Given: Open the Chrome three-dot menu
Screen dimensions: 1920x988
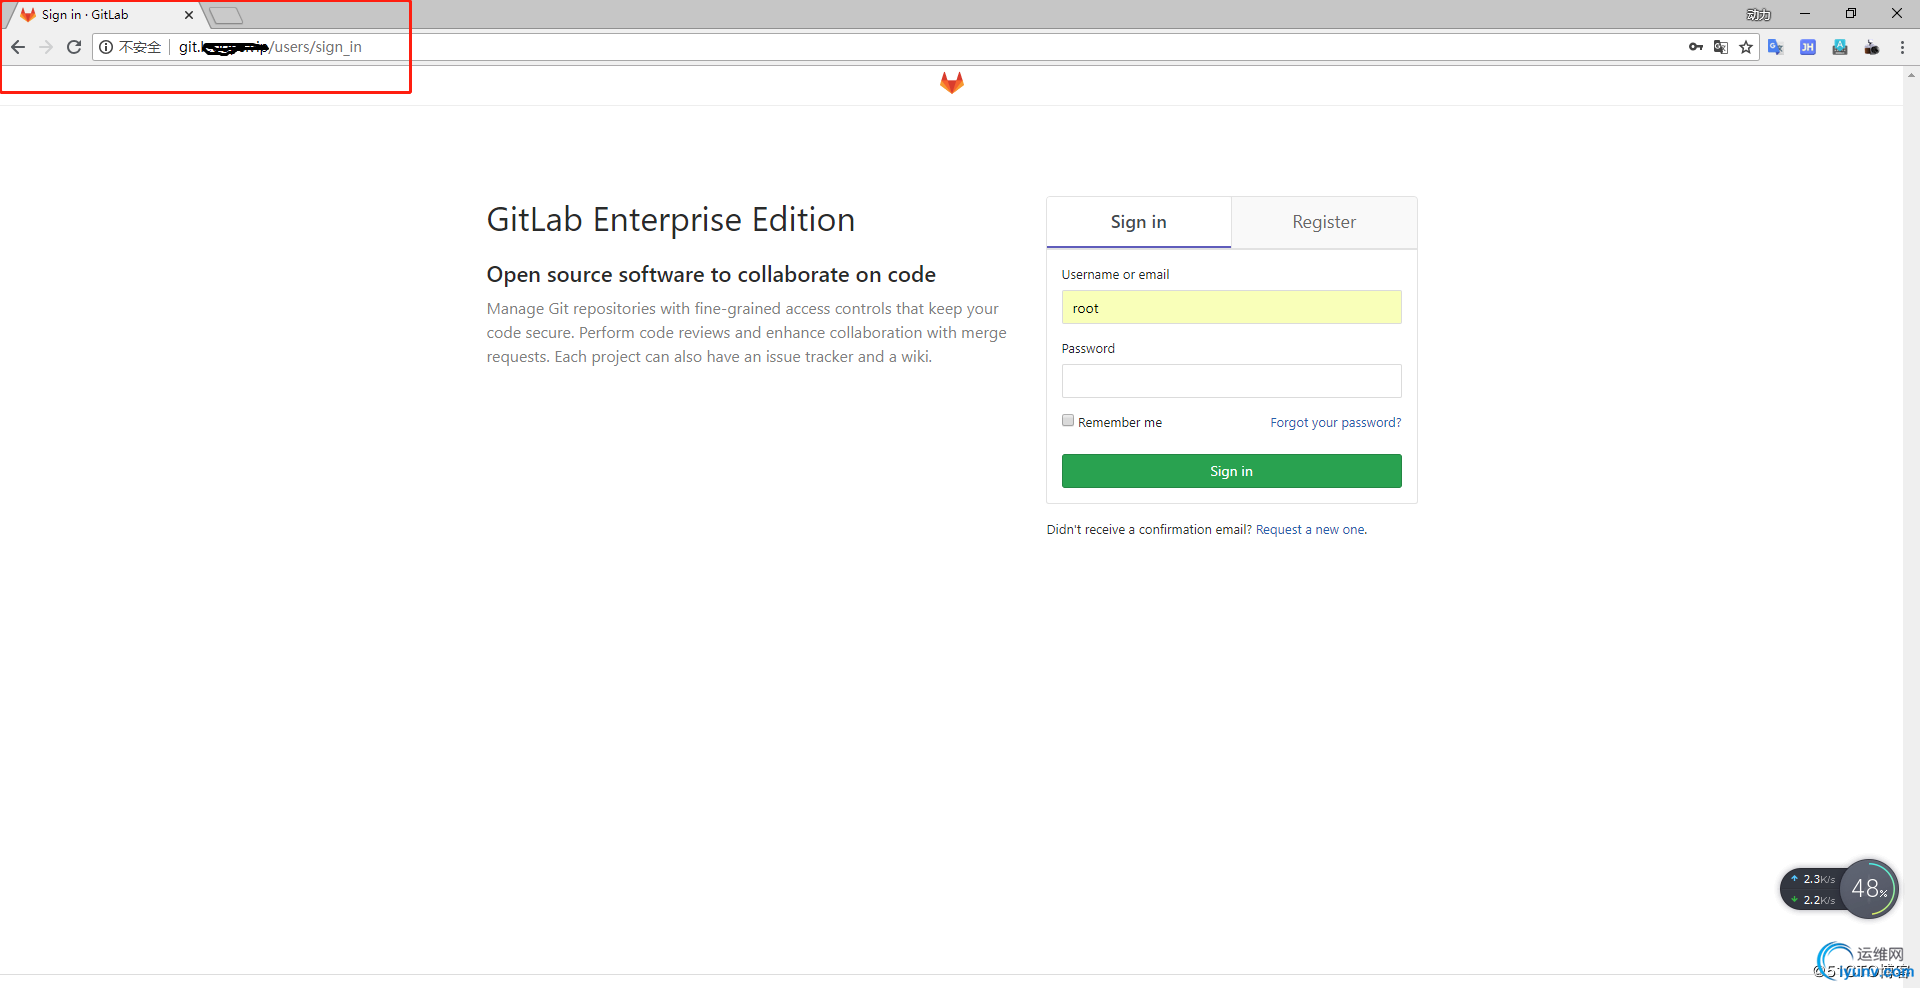Looking at the screenshot, I should click(1902, 47).
